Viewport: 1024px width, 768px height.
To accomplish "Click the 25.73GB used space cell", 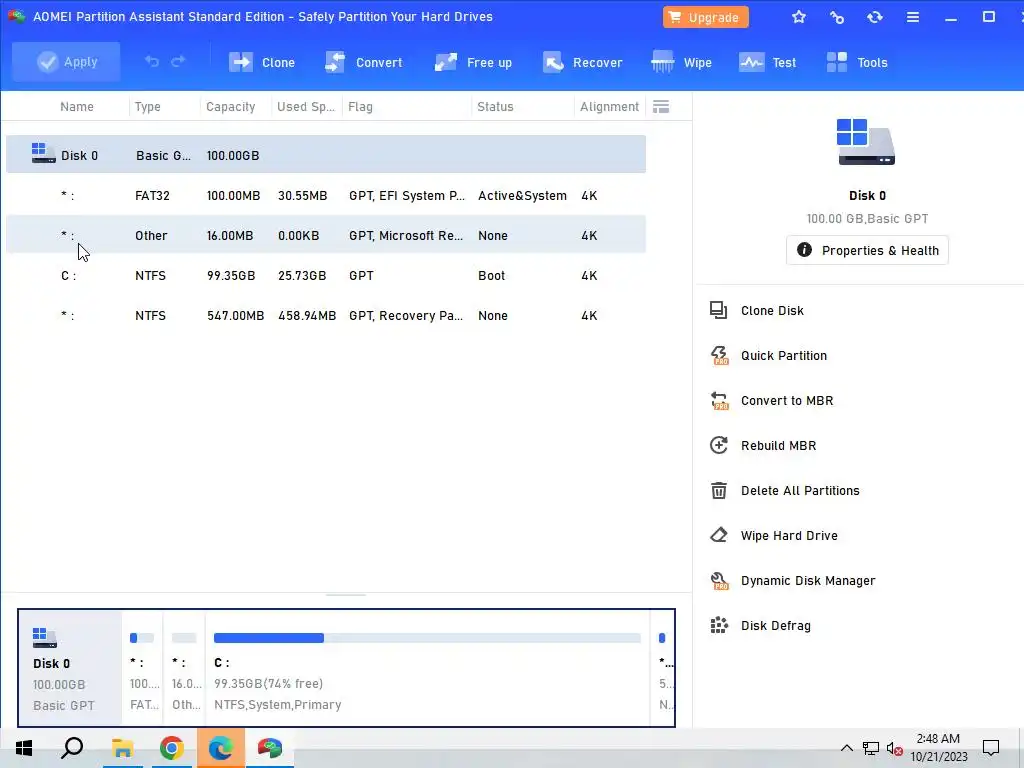I will click(302, 276).
